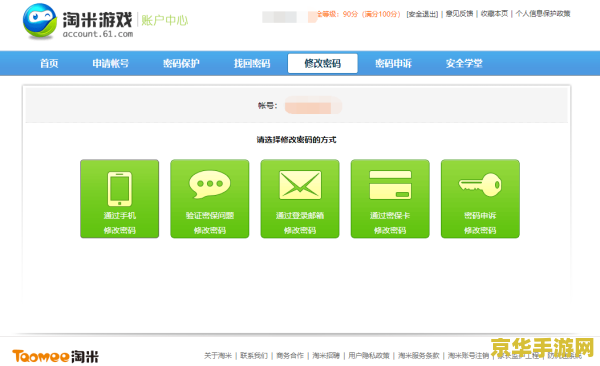Choose 验证密保问题 修改密码 option

click(210, 199)
